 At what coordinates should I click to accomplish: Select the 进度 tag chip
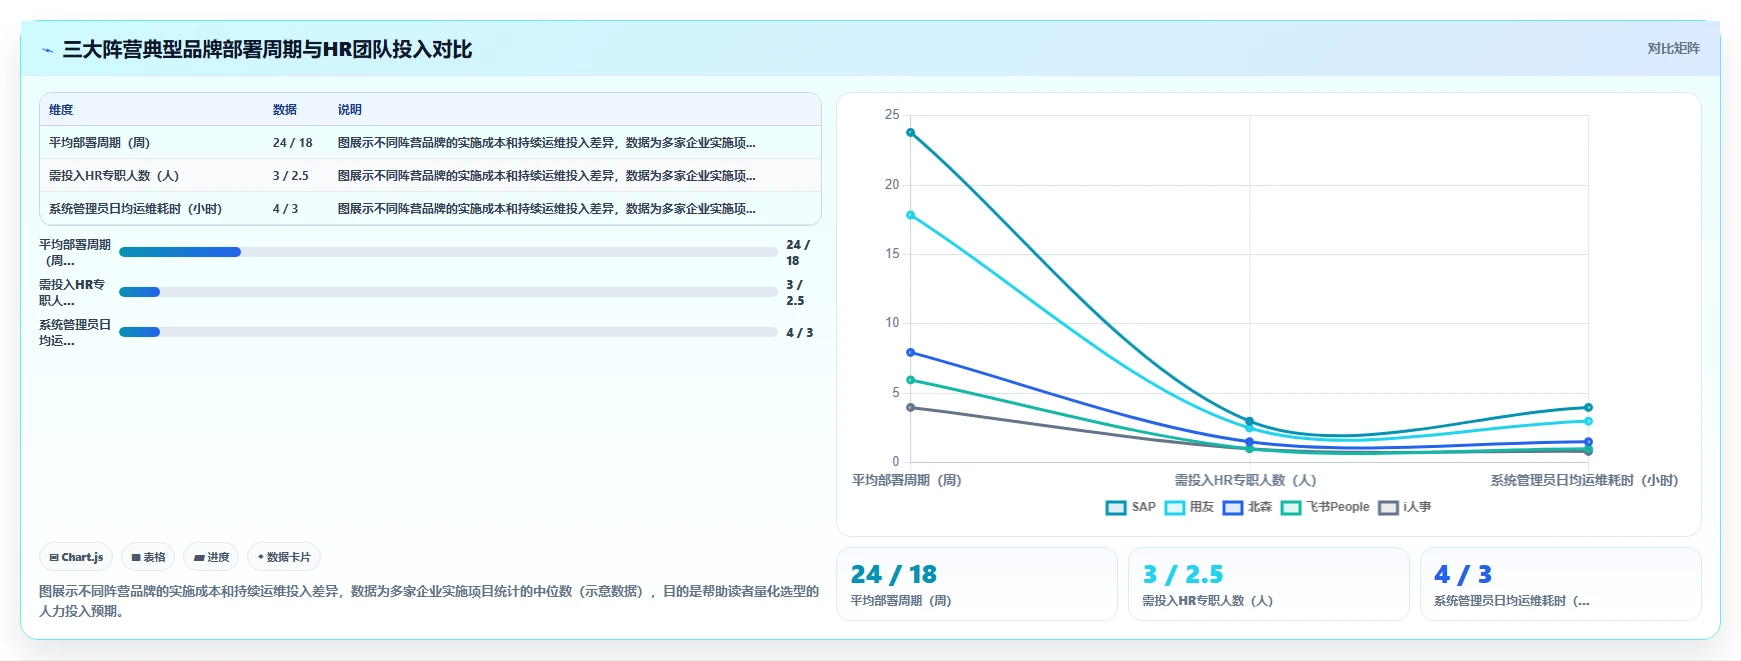[211, 557]
